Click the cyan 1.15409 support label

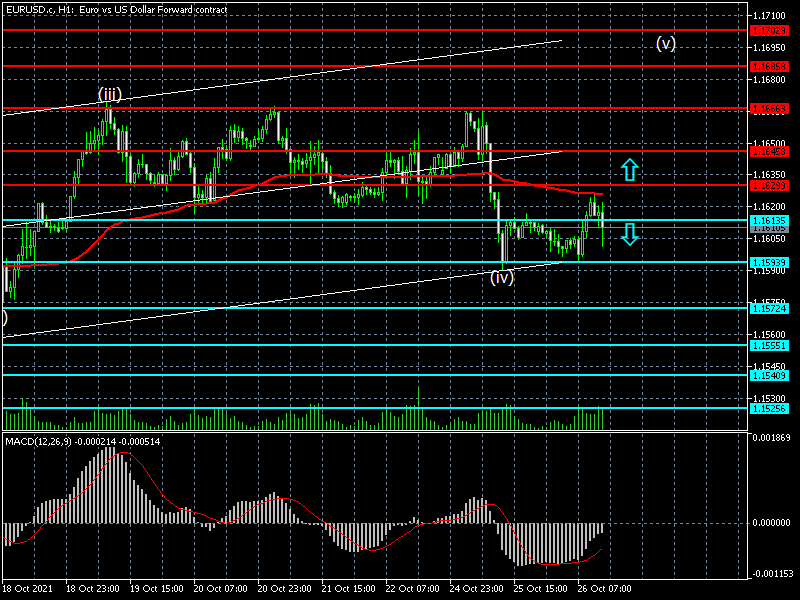point(769,375)
